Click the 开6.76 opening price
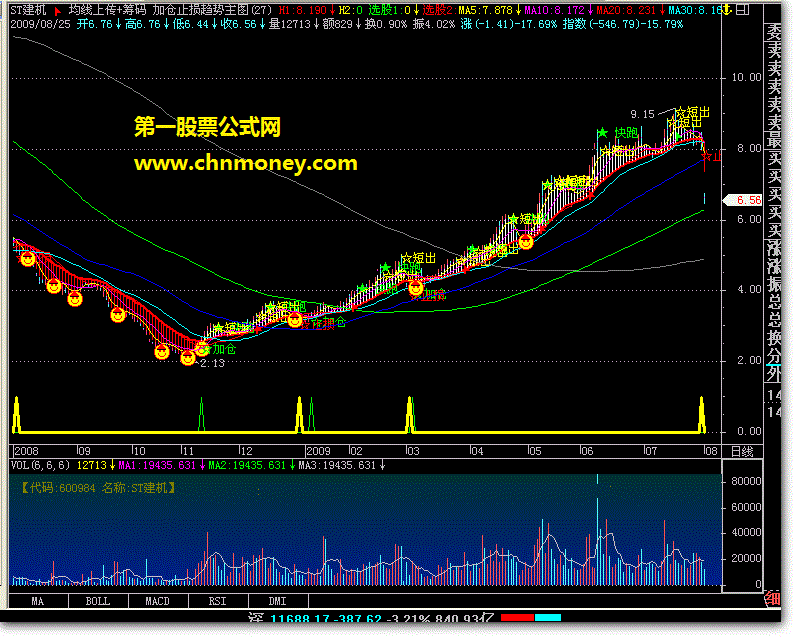The width and height of the screenshot is (796, 637). click(95, 24)
